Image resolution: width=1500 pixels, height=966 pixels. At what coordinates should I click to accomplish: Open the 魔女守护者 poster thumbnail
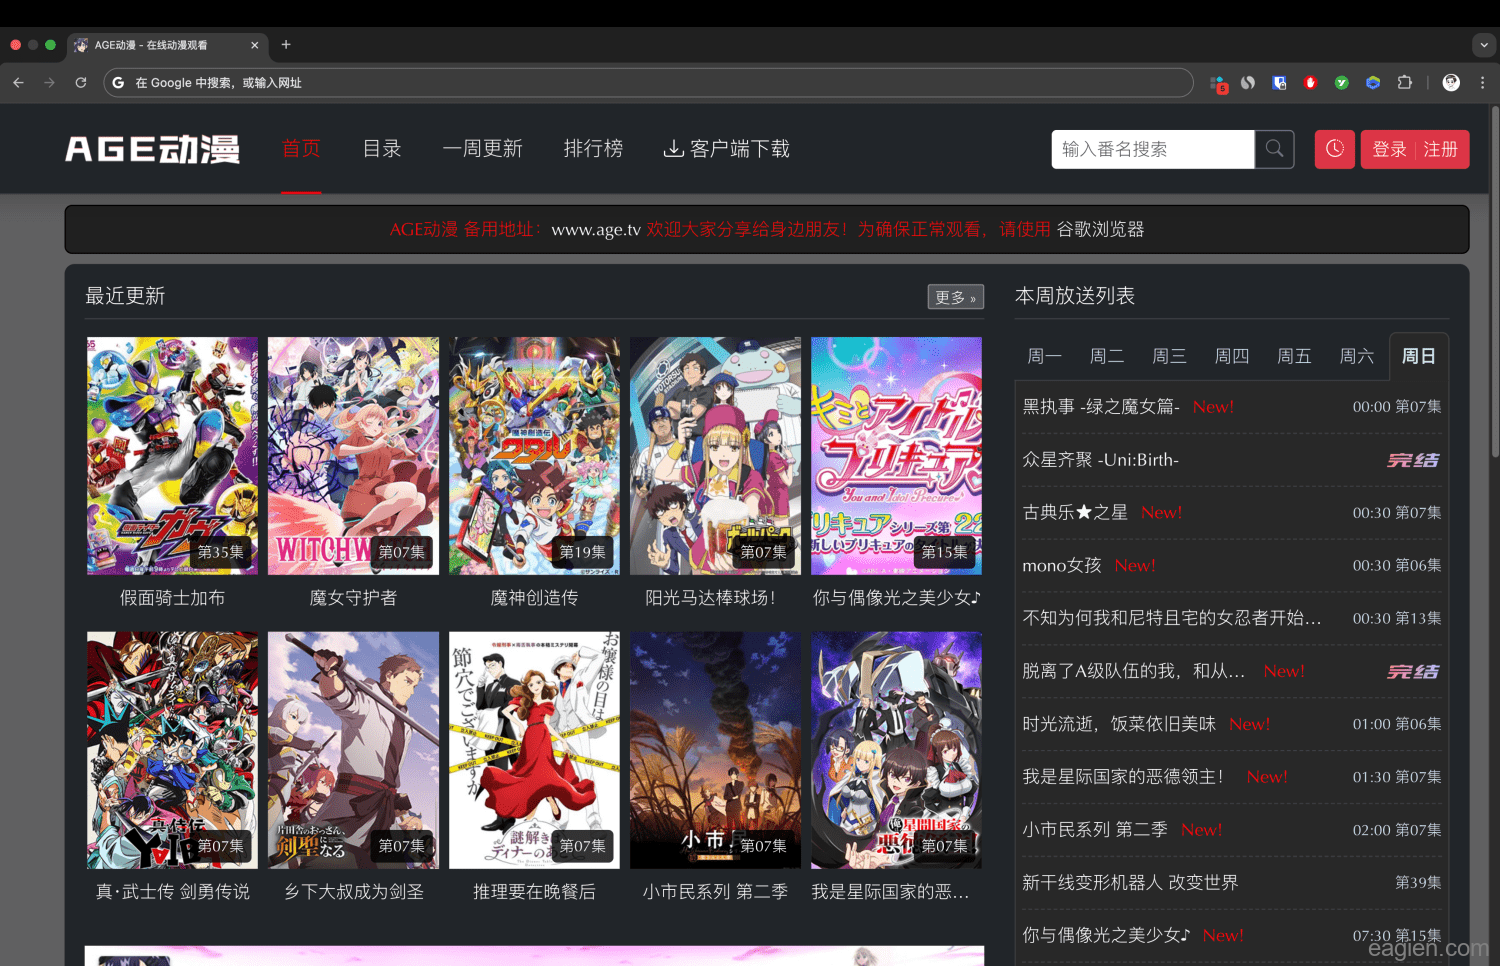tap(353, 456)
